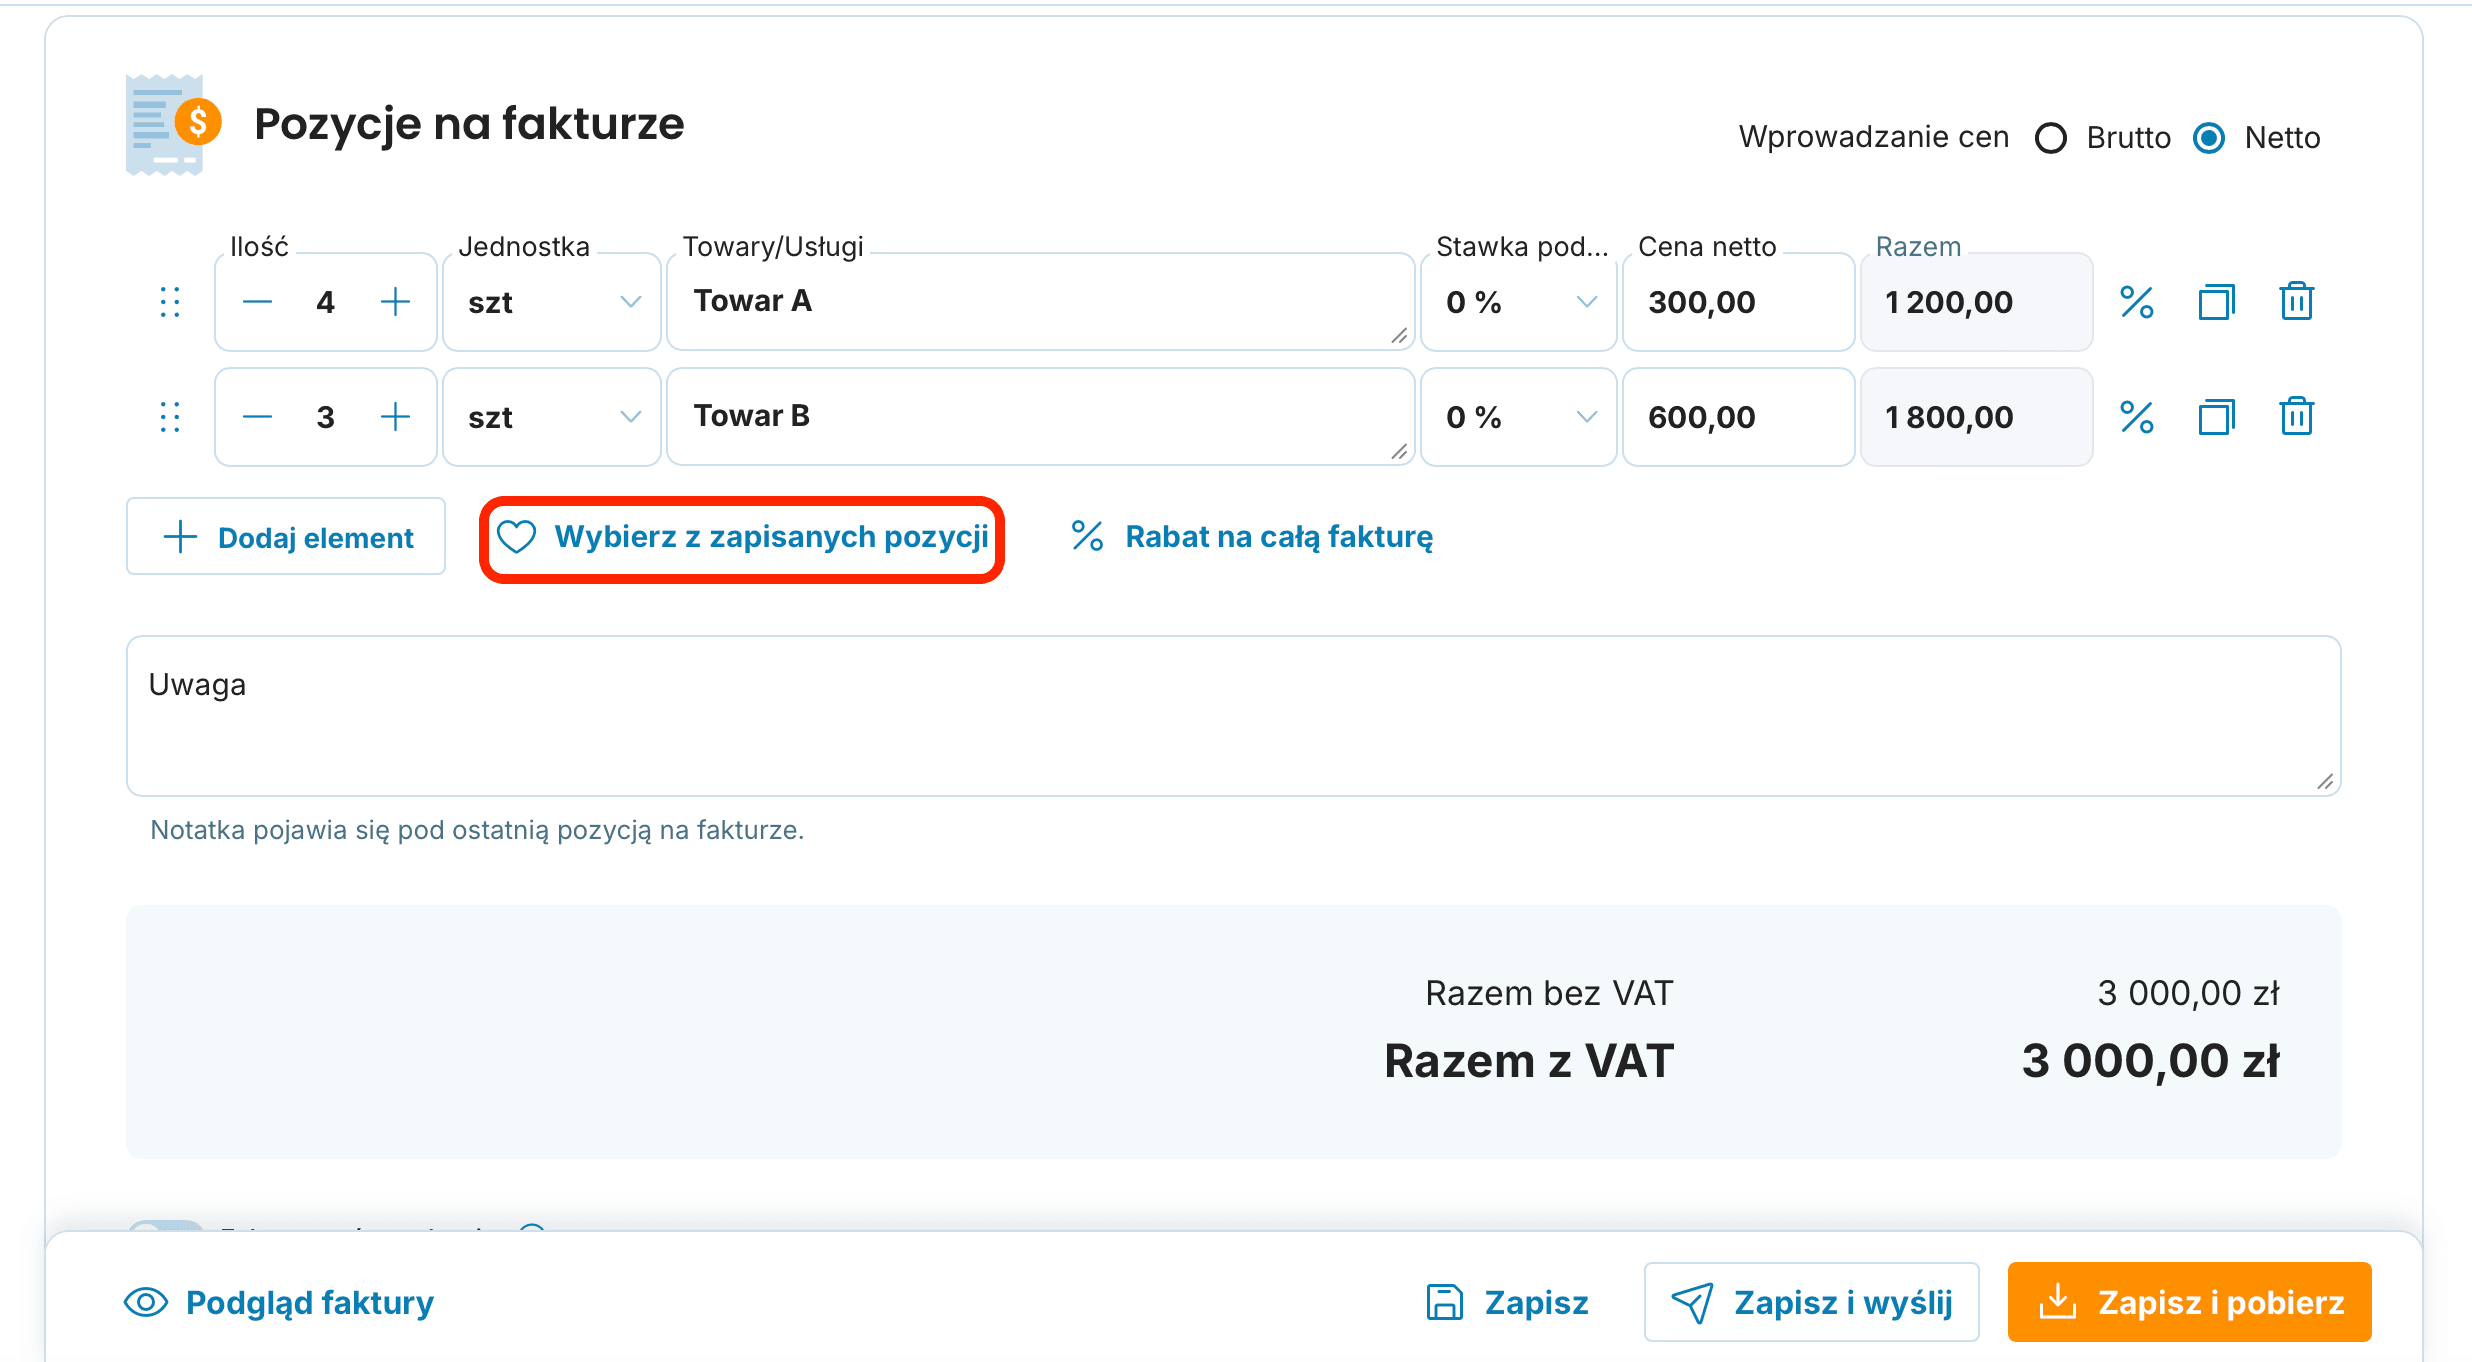Decrease quantity of Towar A with minus

pos(257,302)
